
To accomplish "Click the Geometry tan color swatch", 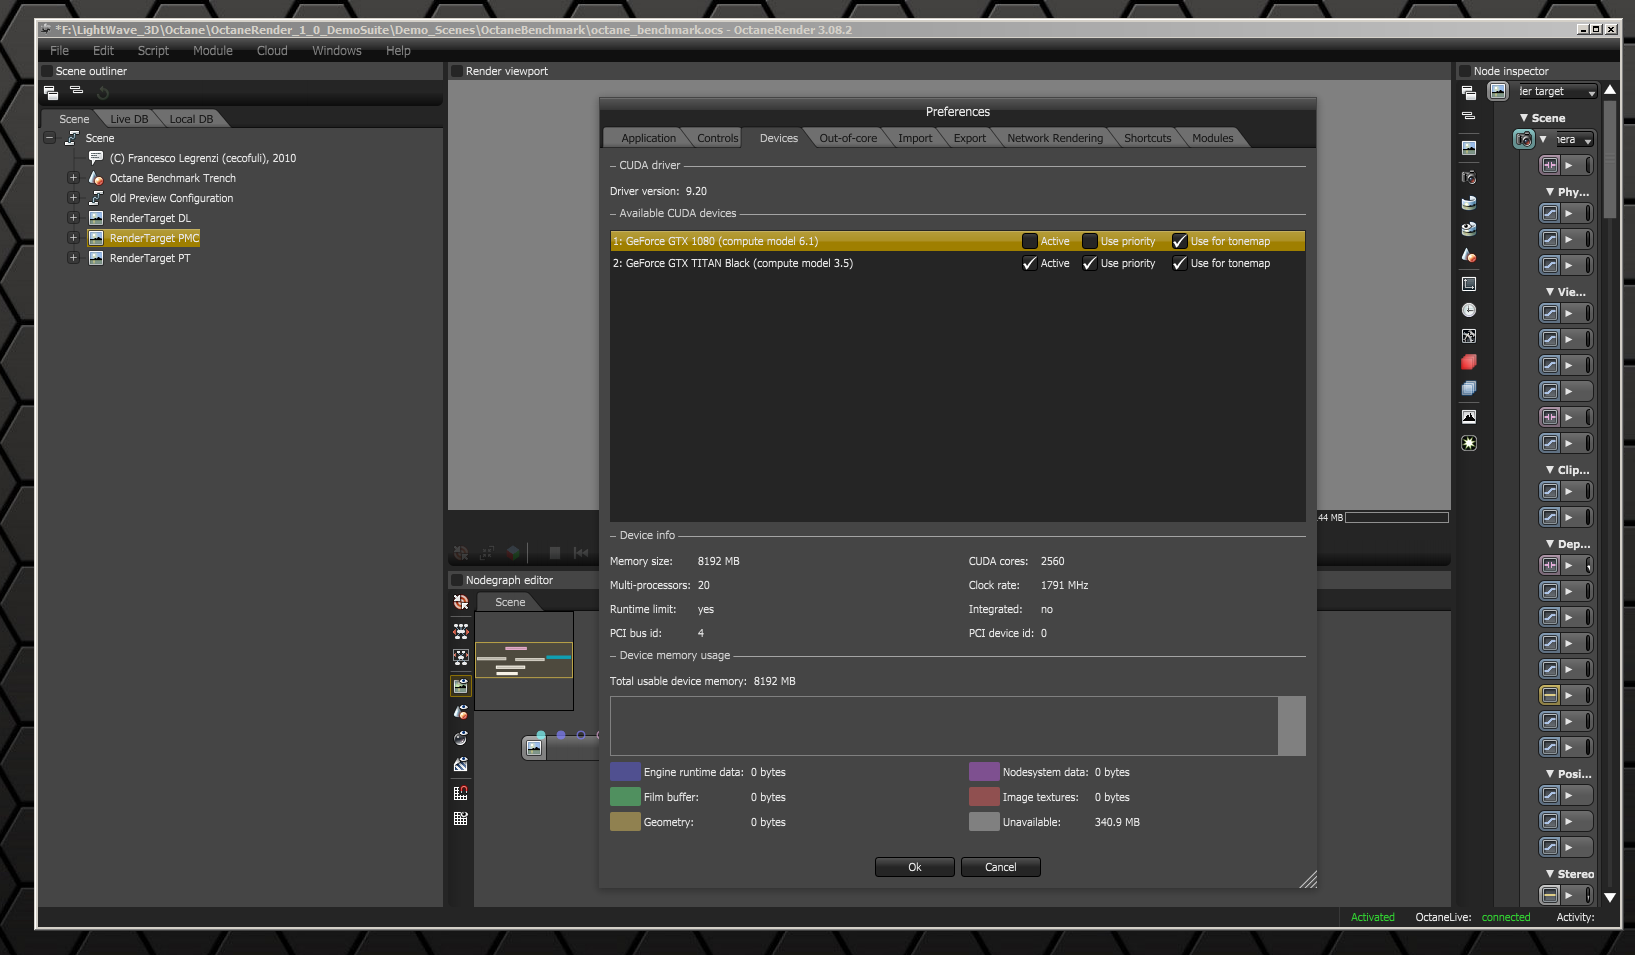I will point(625,821).
